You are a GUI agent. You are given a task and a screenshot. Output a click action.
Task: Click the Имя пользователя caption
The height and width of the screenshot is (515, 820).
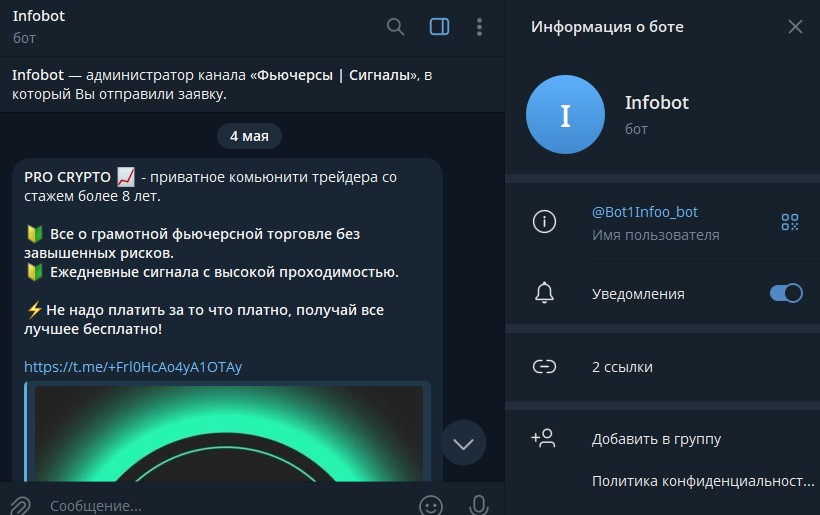[656, 235]
